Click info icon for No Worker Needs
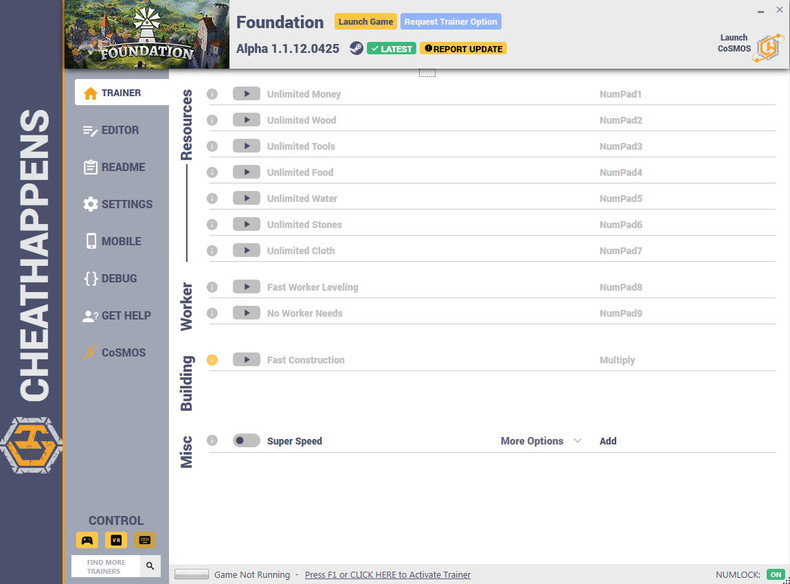The height and width of the screenshot is (584, 790). [212, 313]
